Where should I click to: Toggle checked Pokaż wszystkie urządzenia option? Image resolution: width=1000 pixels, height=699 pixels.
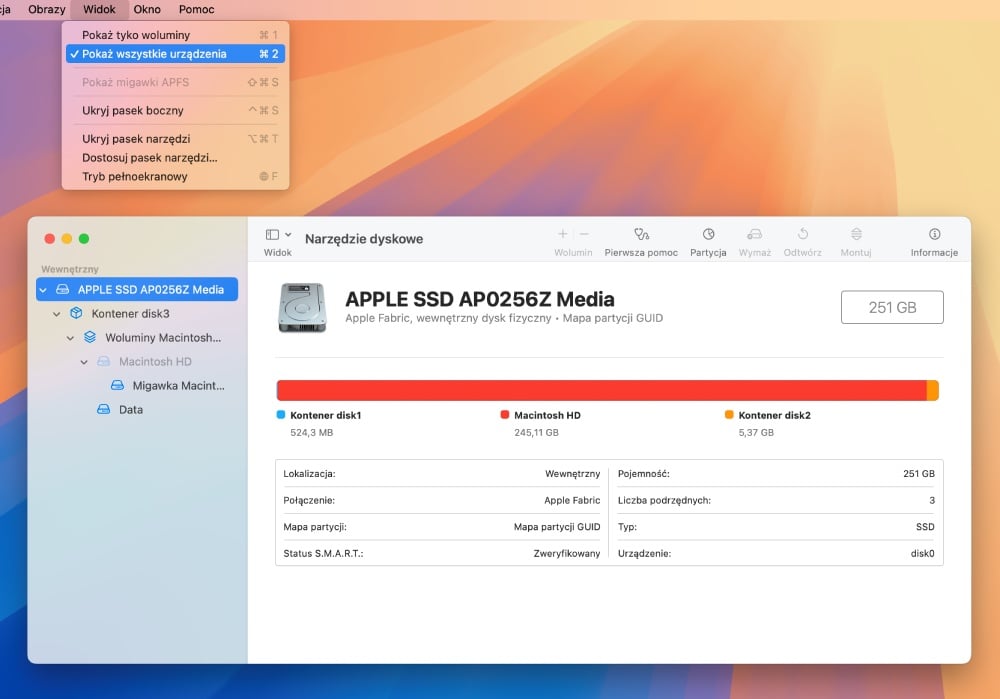tap(175, 54)
